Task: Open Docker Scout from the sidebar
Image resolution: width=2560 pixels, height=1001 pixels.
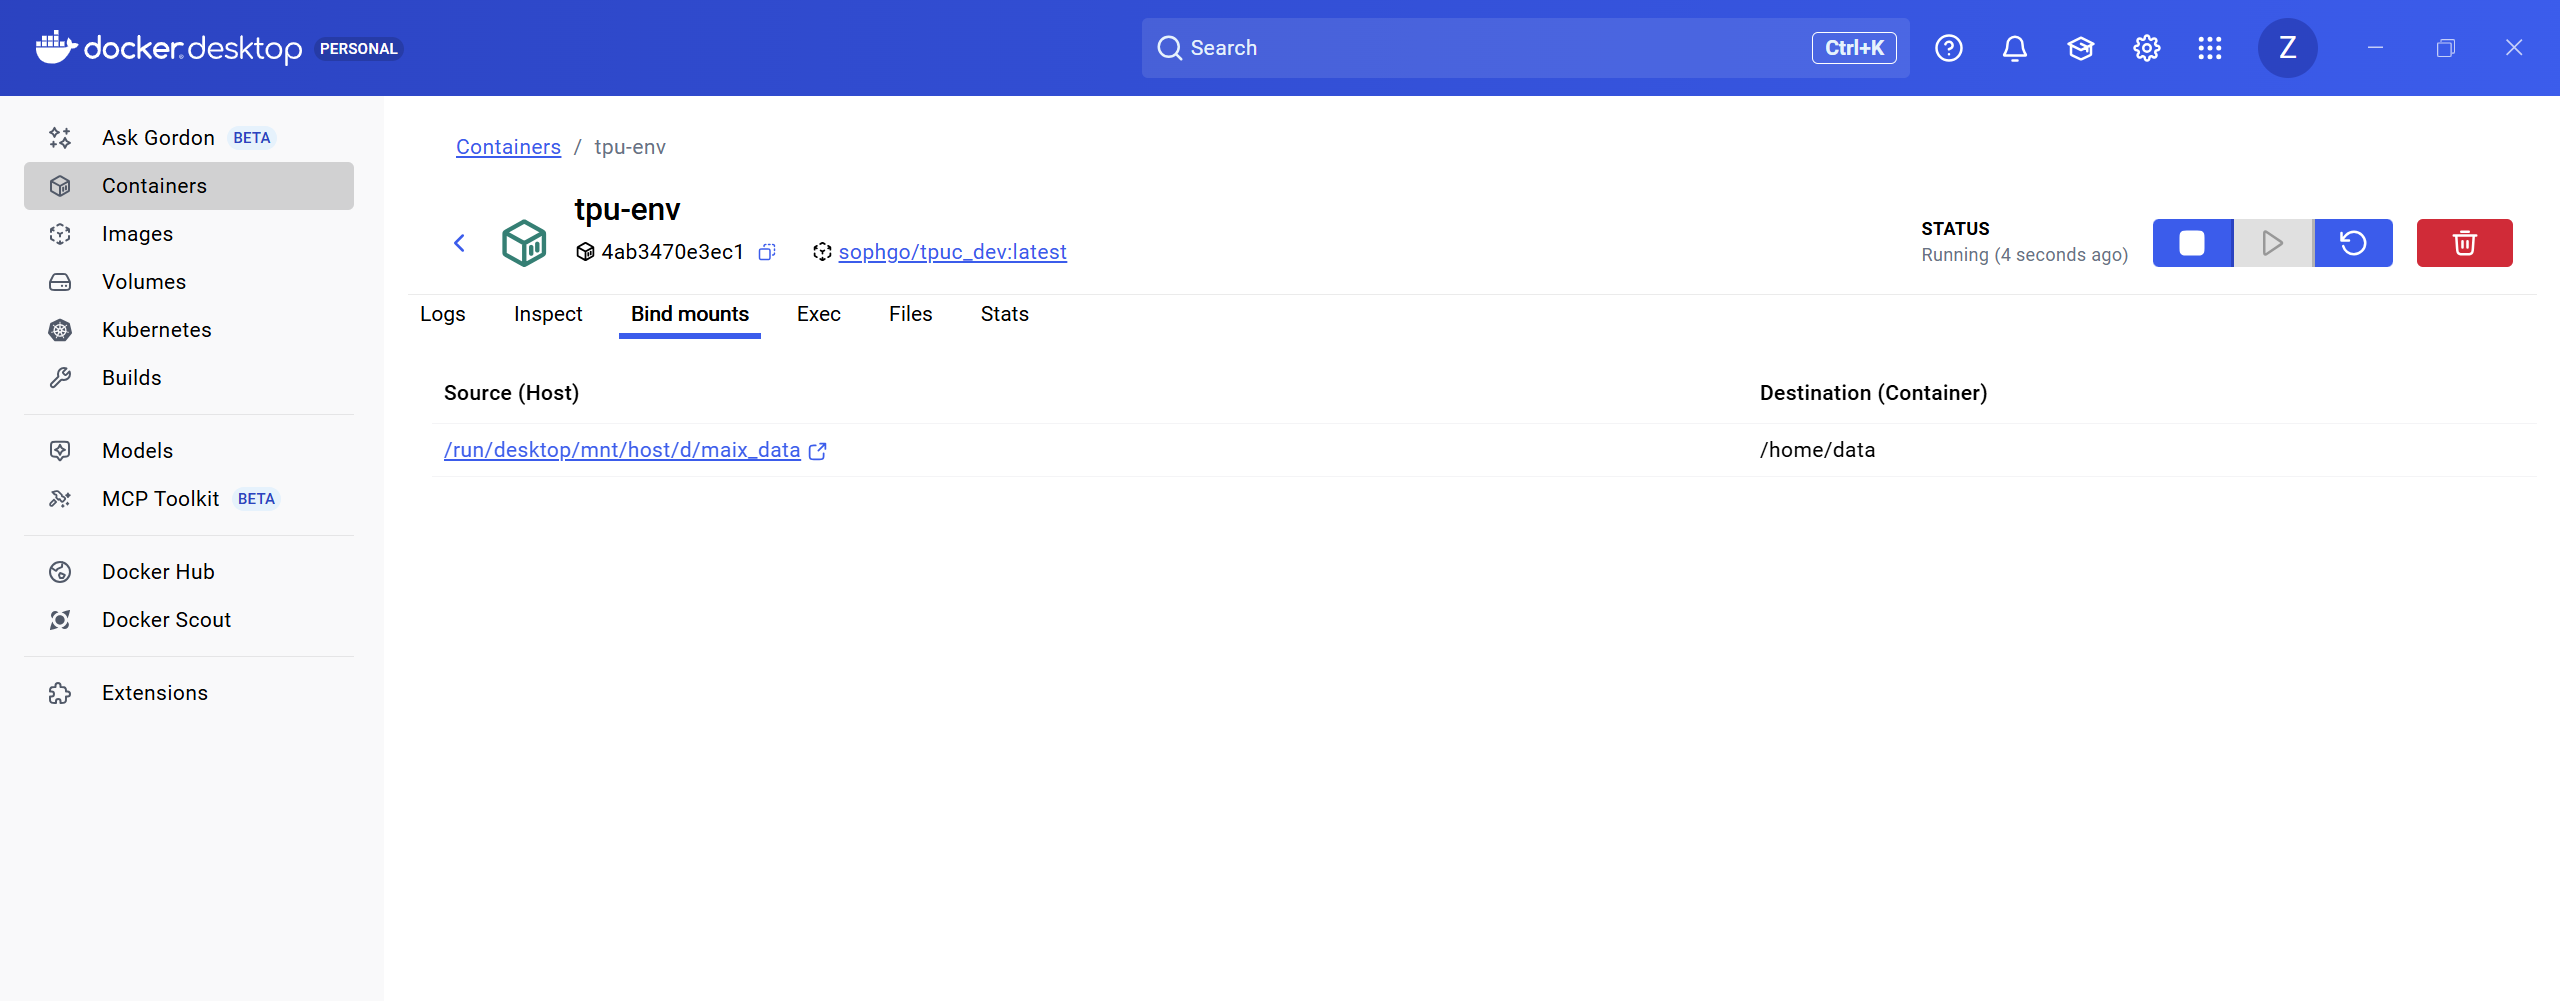Action: click(166, 620)
